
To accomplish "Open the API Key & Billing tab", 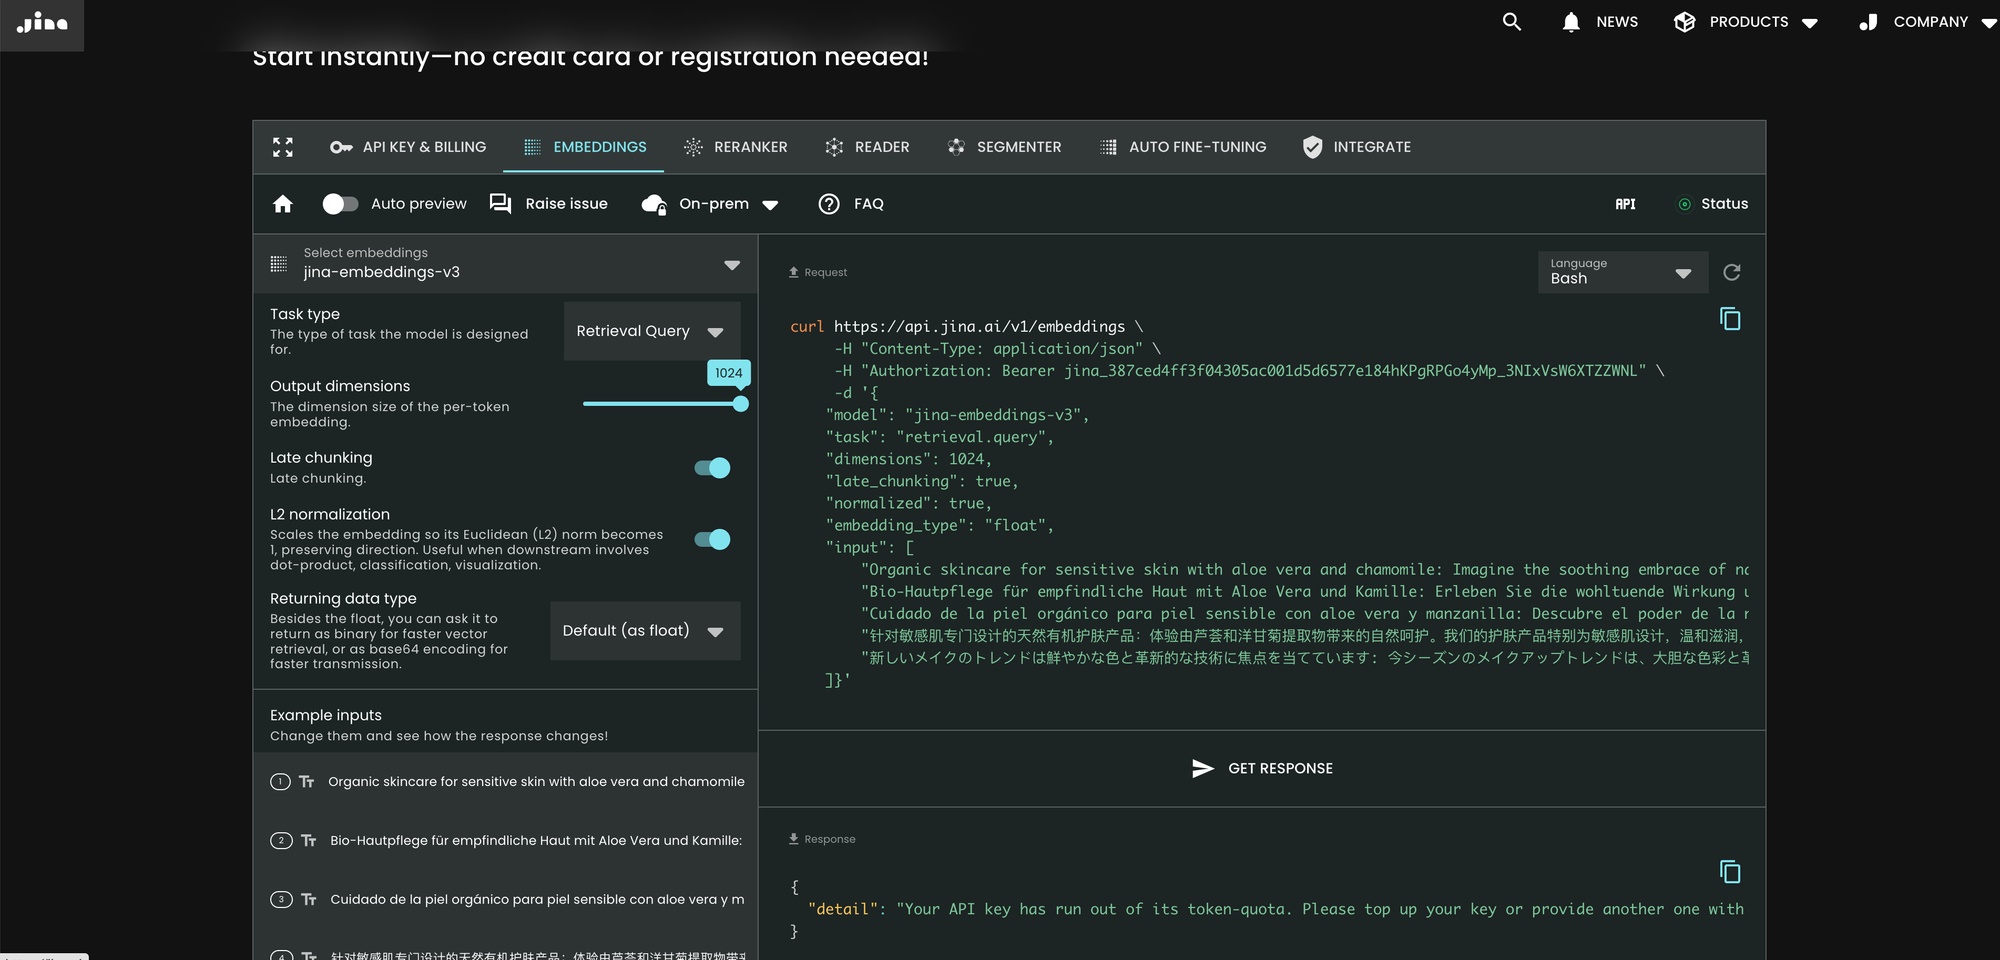I will [408, 147].
